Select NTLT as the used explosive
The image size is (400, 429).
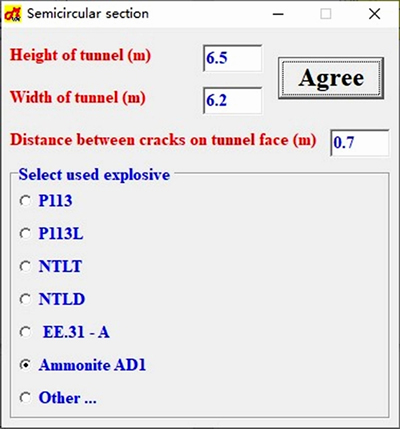(51, 266)
